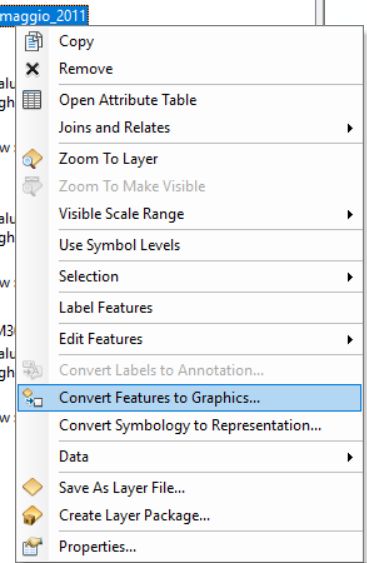
Task: Click the Create Layer Package box icon
Action: (32, 515)
